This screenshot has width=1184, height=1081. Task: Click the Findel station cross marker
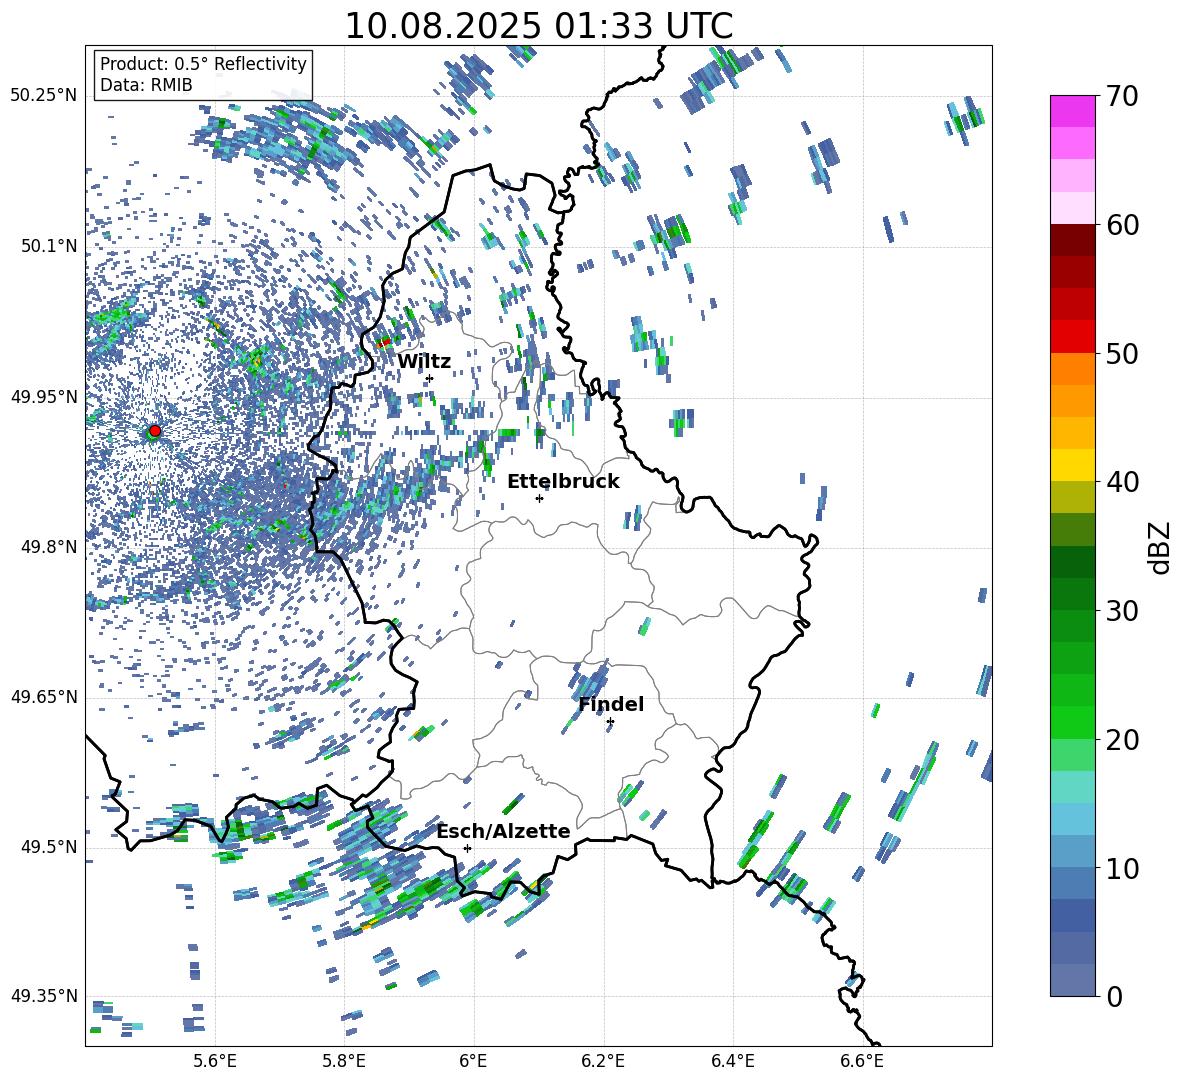pyautogui.click(x=610, y=722)
